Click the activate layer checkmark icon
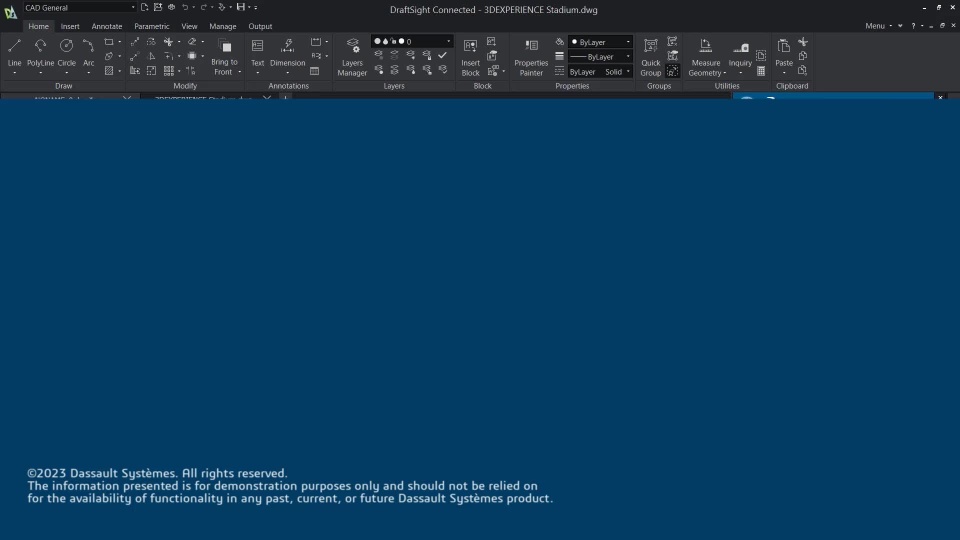 (443, 55)
